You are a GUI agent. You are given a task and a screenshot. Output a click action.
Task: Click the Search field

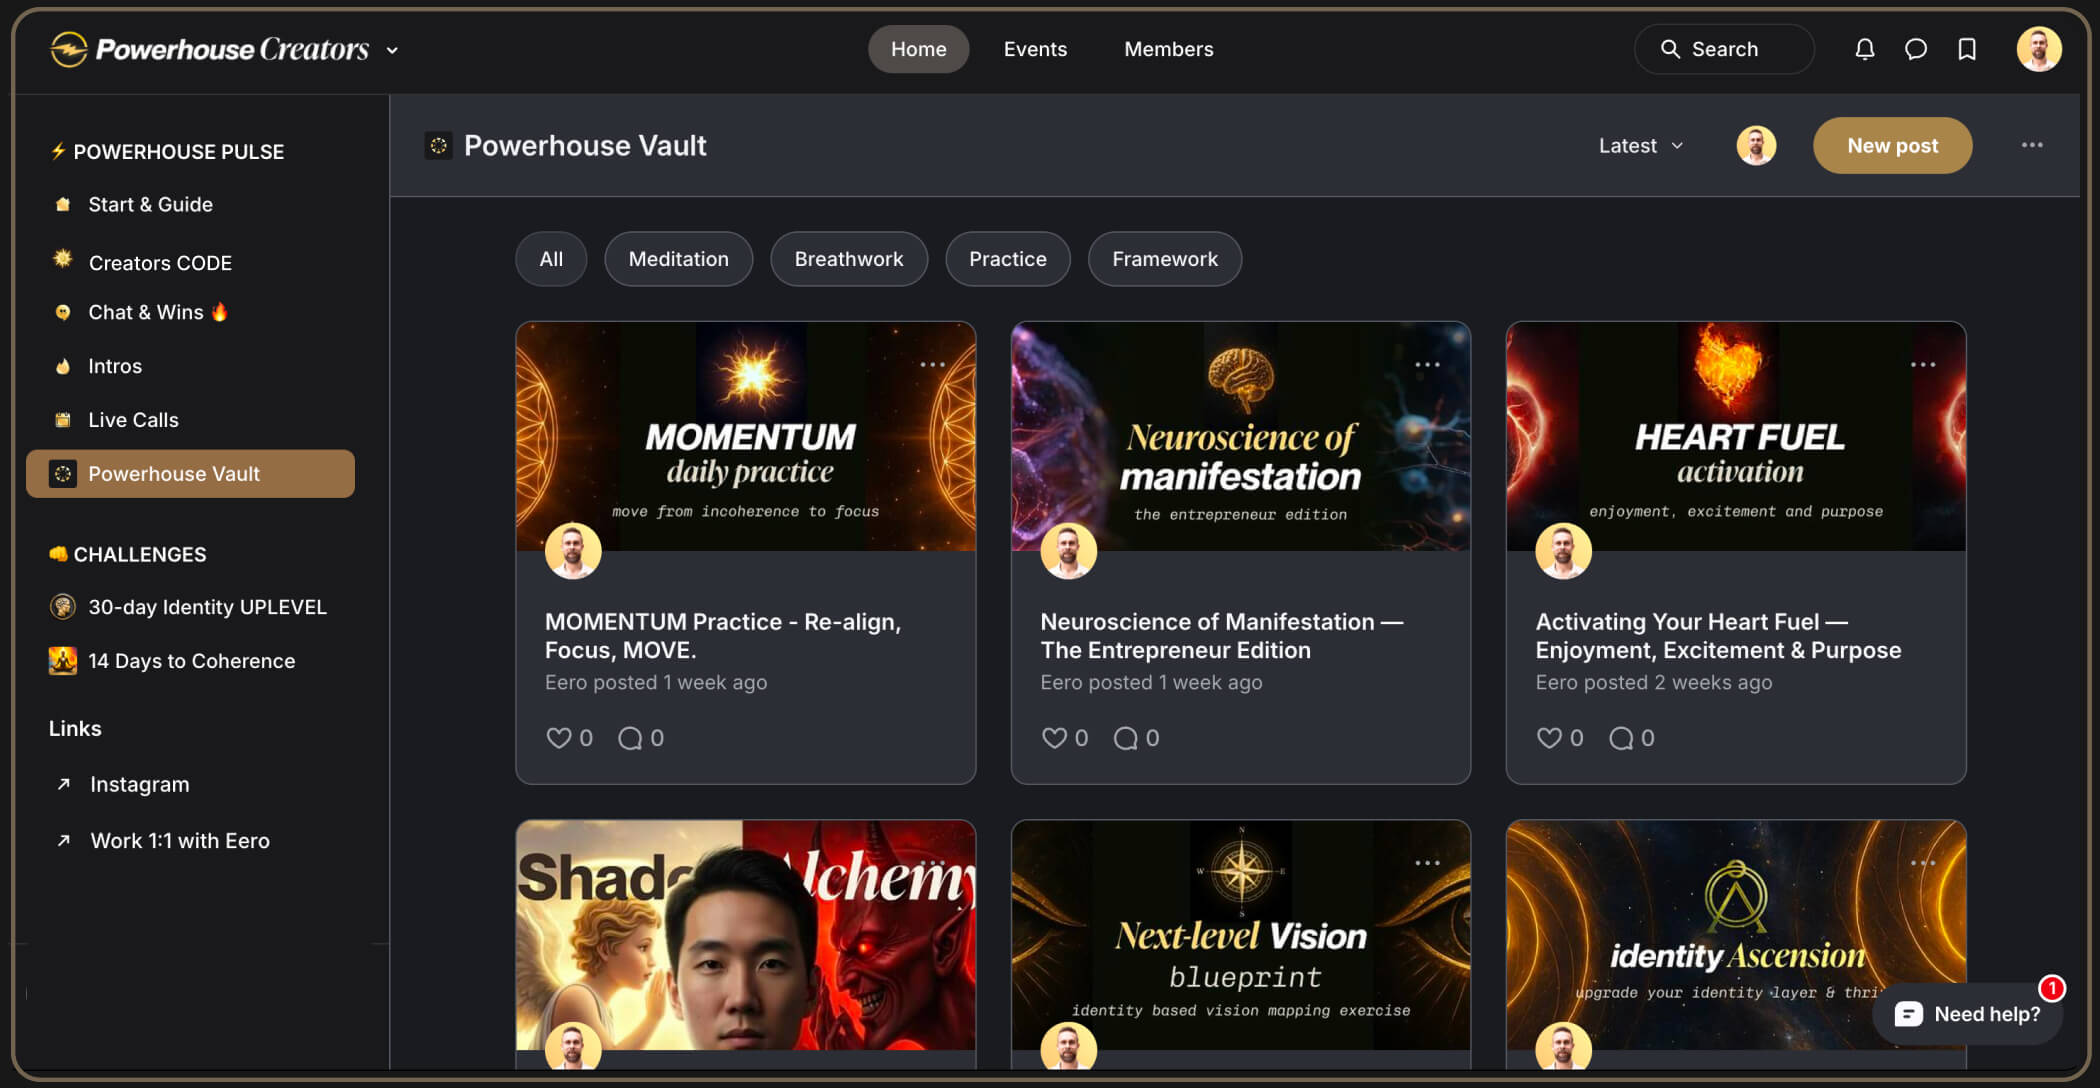[1724, 49]
